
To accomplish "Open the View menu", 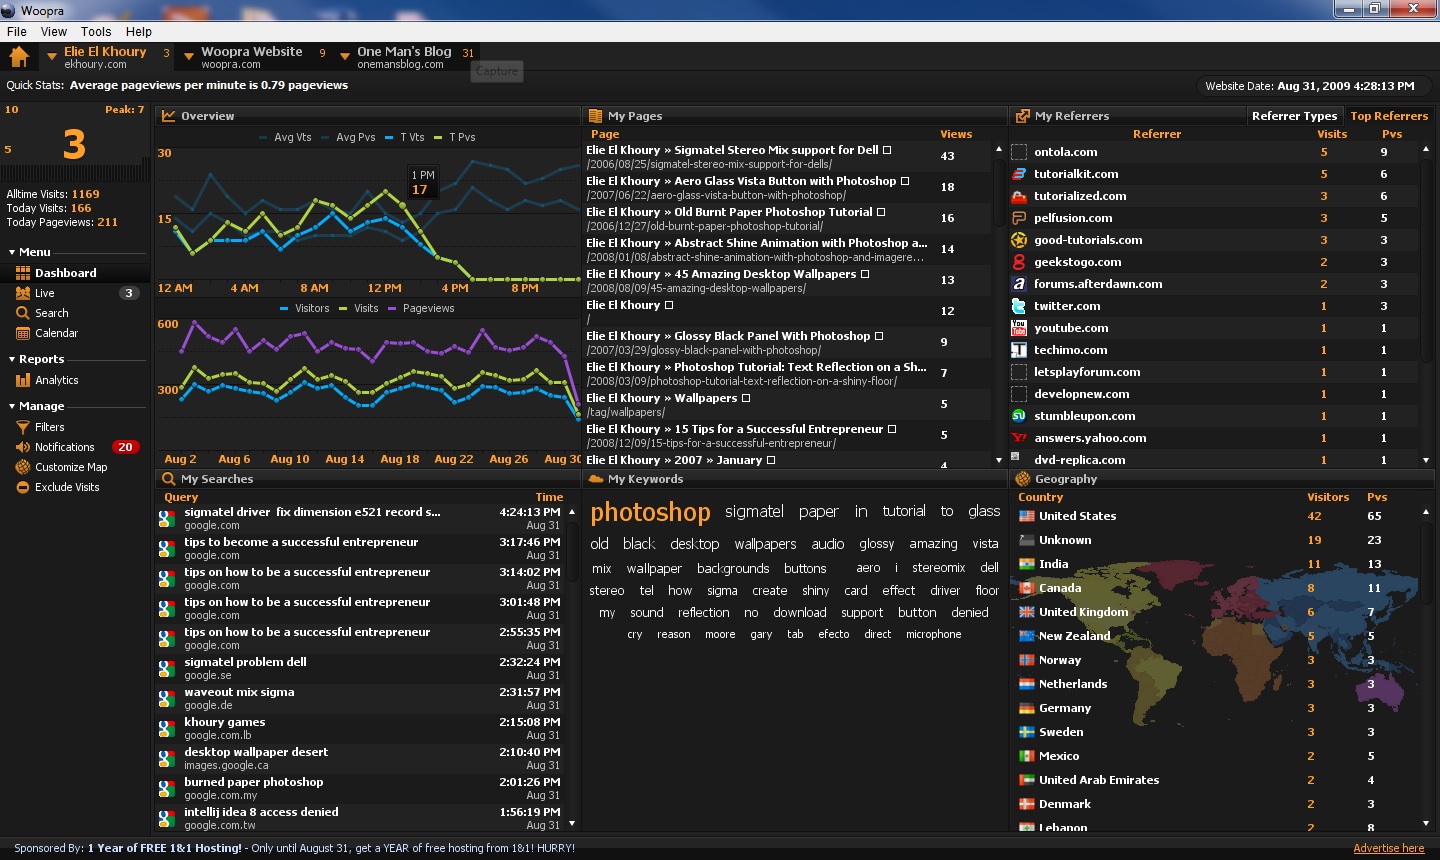I will [x=54, y=32].
